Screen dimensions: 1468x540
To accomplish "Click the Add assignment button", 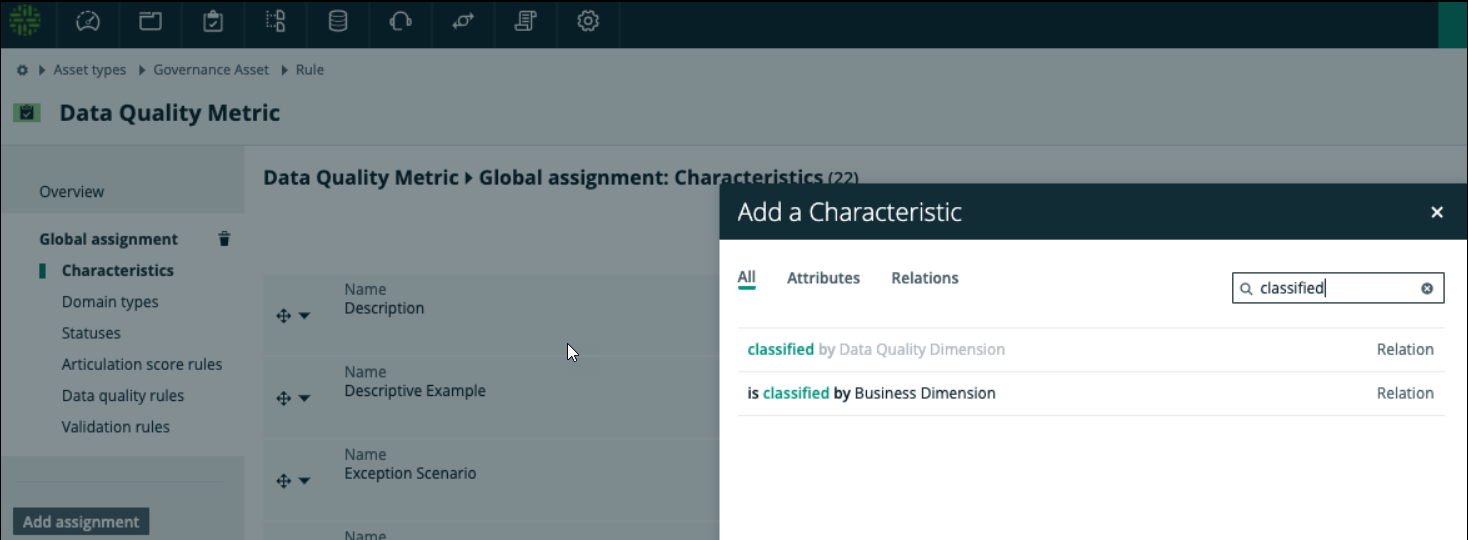I will (81, 522).
